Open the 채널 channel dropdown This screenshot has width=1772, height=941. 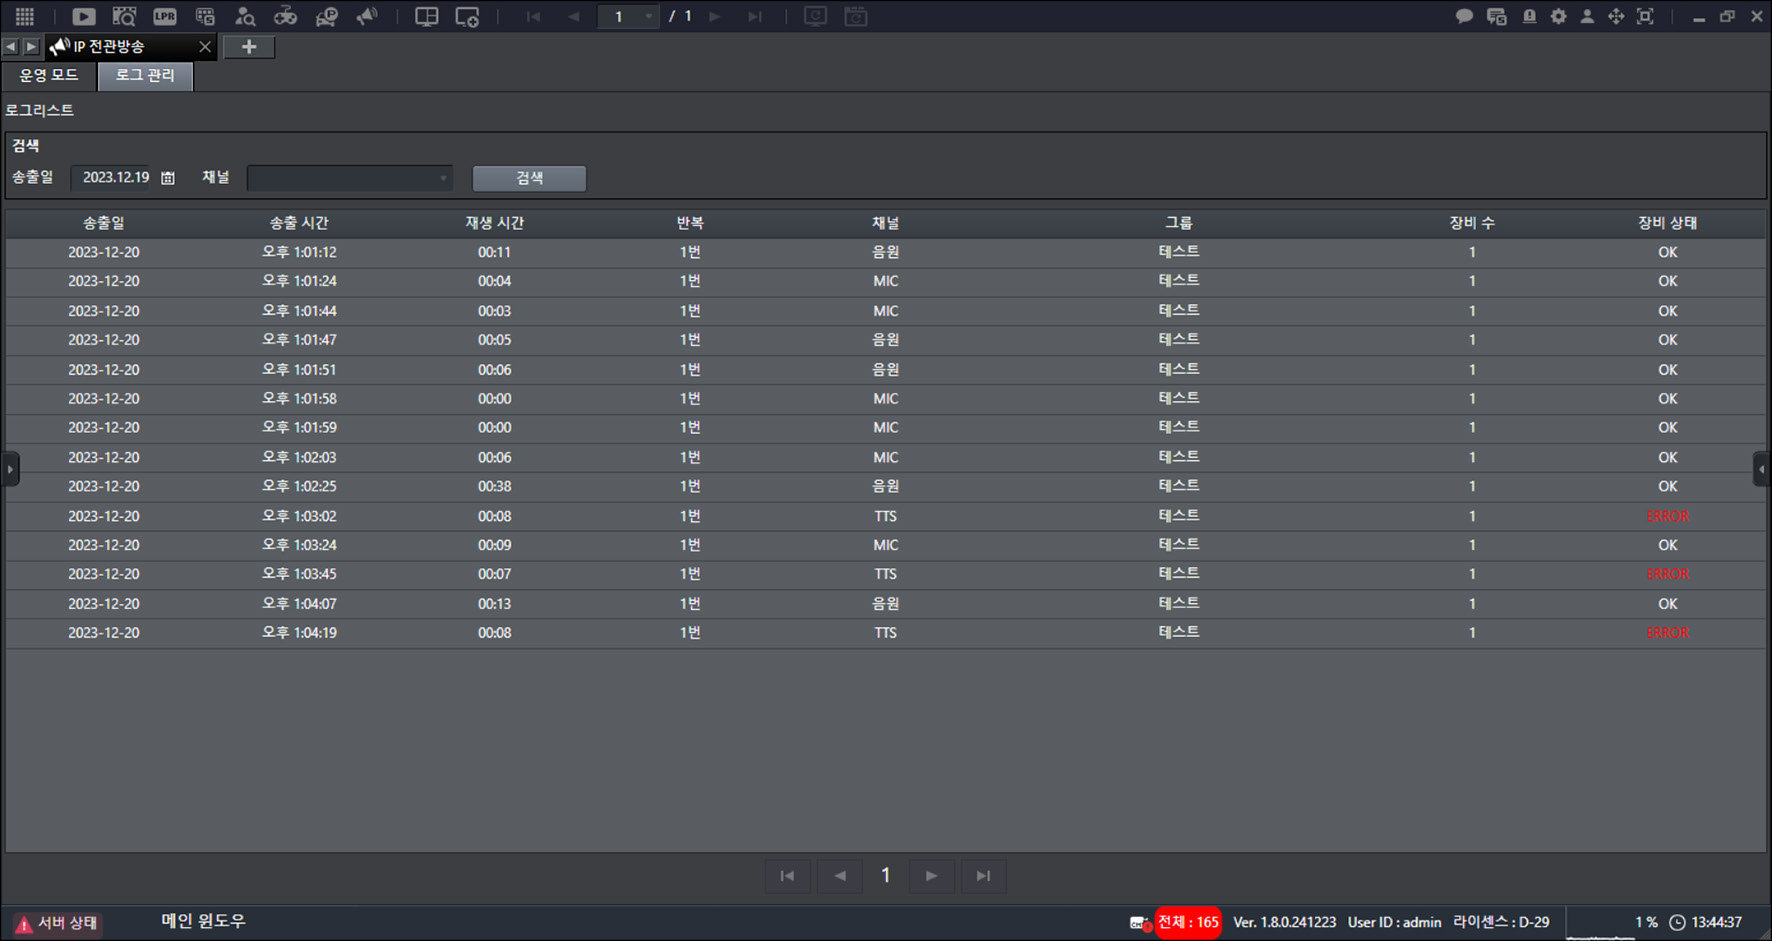click(349, 178)
